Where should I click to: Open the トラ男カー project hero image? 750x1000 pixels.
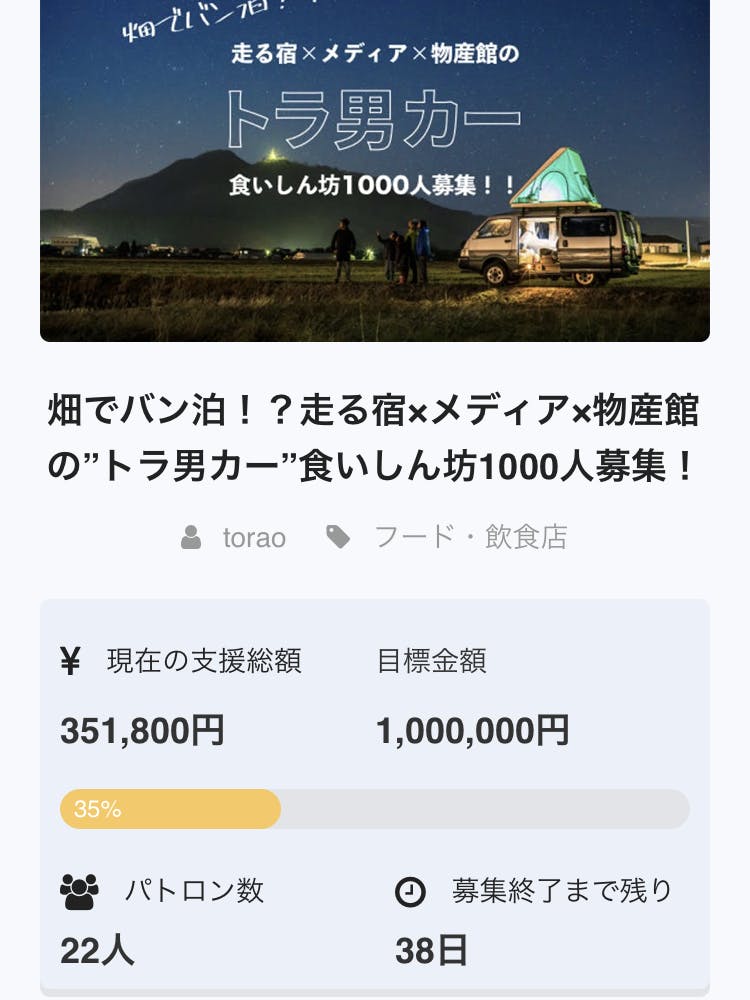pyautogui.click(x=375, y=170)
